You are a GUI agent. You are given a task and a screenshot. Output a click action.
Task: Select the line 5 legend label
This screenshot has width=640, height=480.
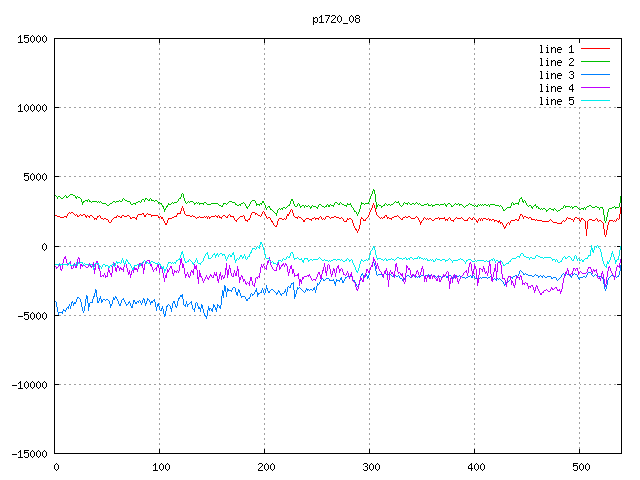point(557,101)
